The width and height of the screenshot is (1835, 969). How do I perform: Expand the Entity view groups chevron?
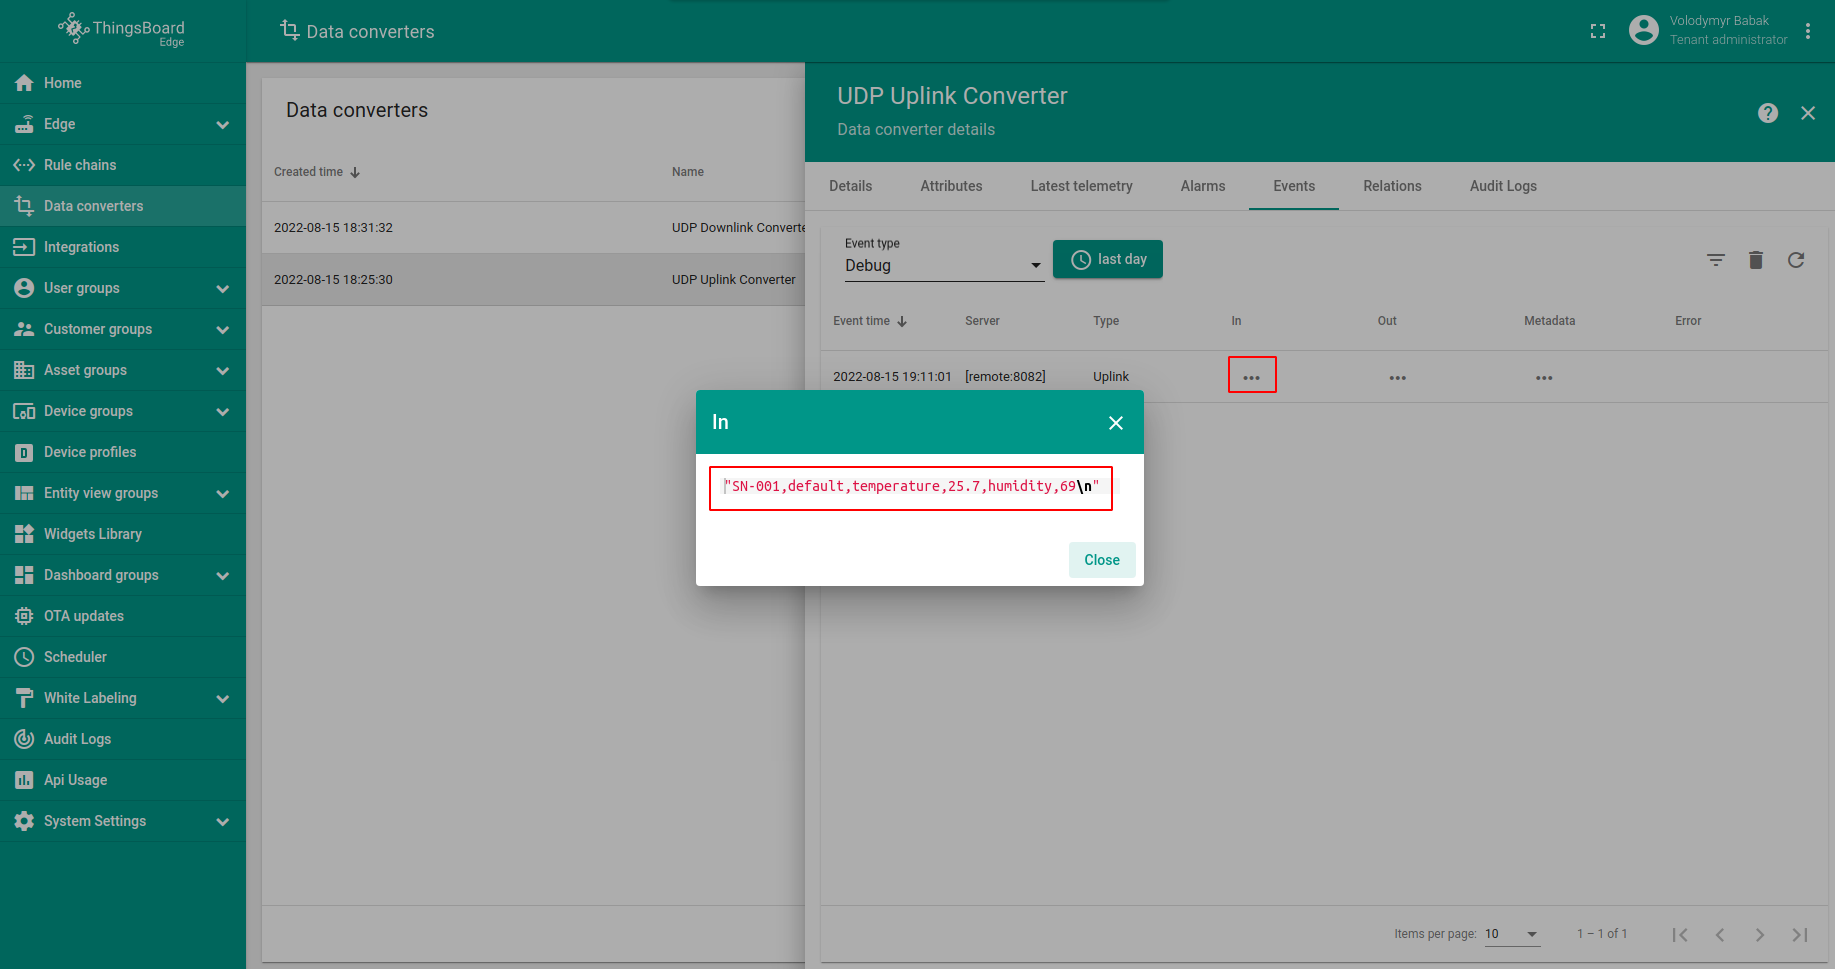(x=223, y=494)
